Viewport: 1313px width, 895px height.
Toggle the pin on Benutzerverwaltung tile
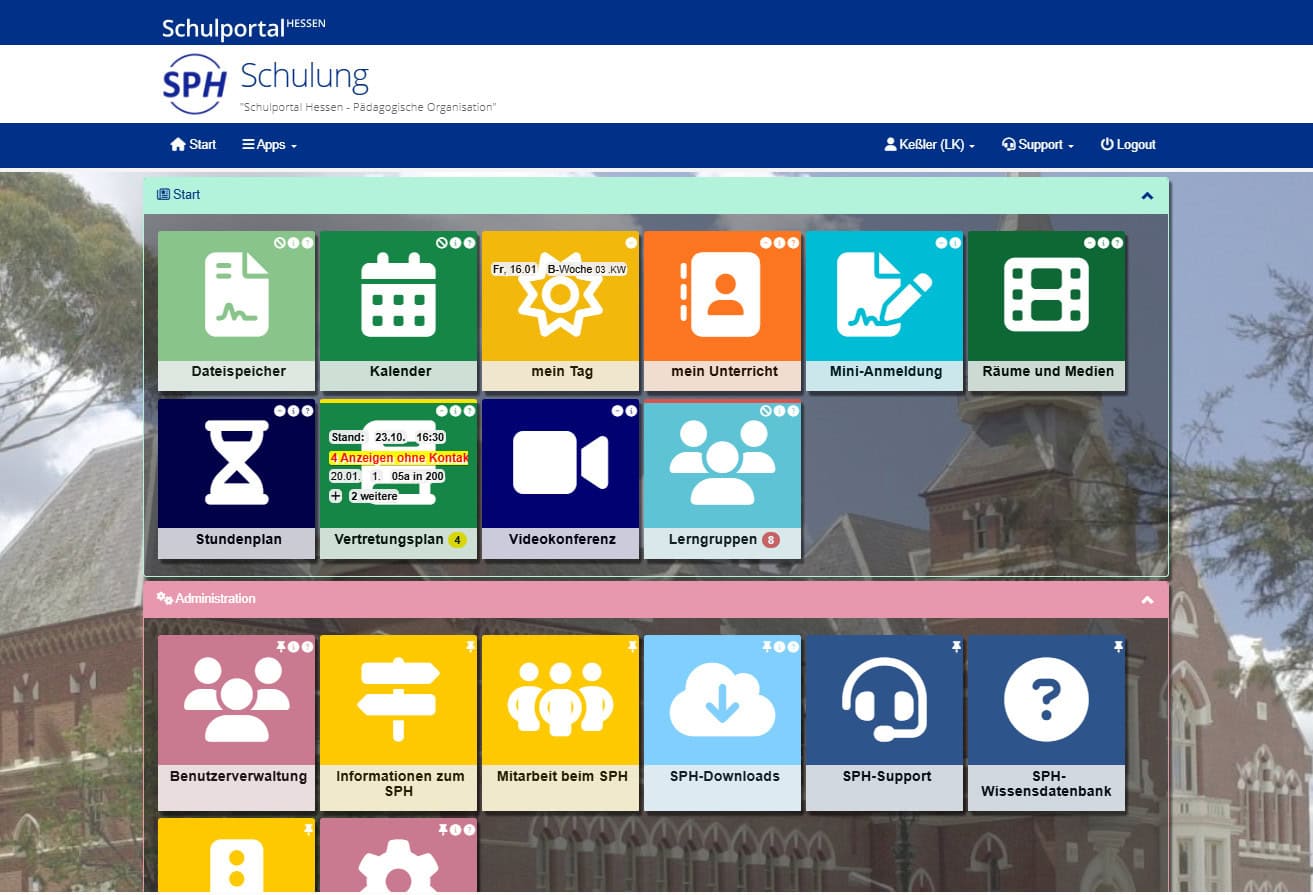(x=281, y=647)
